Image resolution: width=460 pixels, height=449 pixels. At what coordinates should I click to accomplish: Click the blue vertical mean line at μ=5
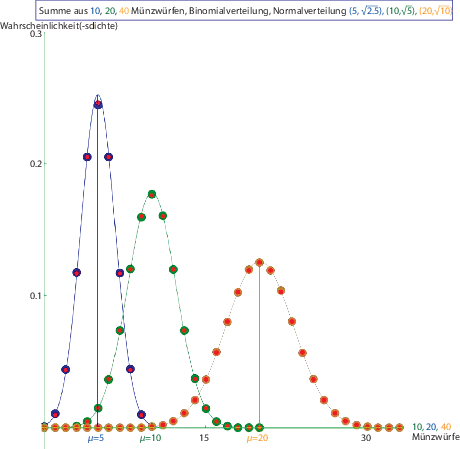tap(97, 267)
